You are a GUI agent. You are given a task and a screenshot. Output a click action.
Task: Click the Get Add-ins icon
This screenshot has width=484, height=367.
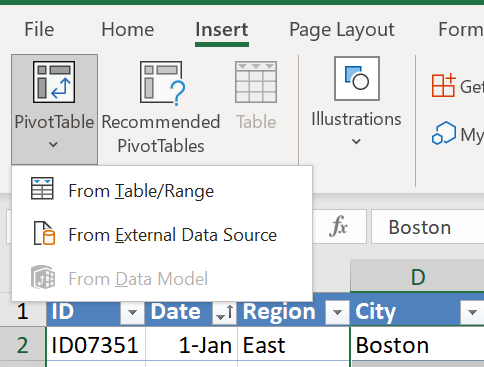pyautogui.click(x=443, y=85)
